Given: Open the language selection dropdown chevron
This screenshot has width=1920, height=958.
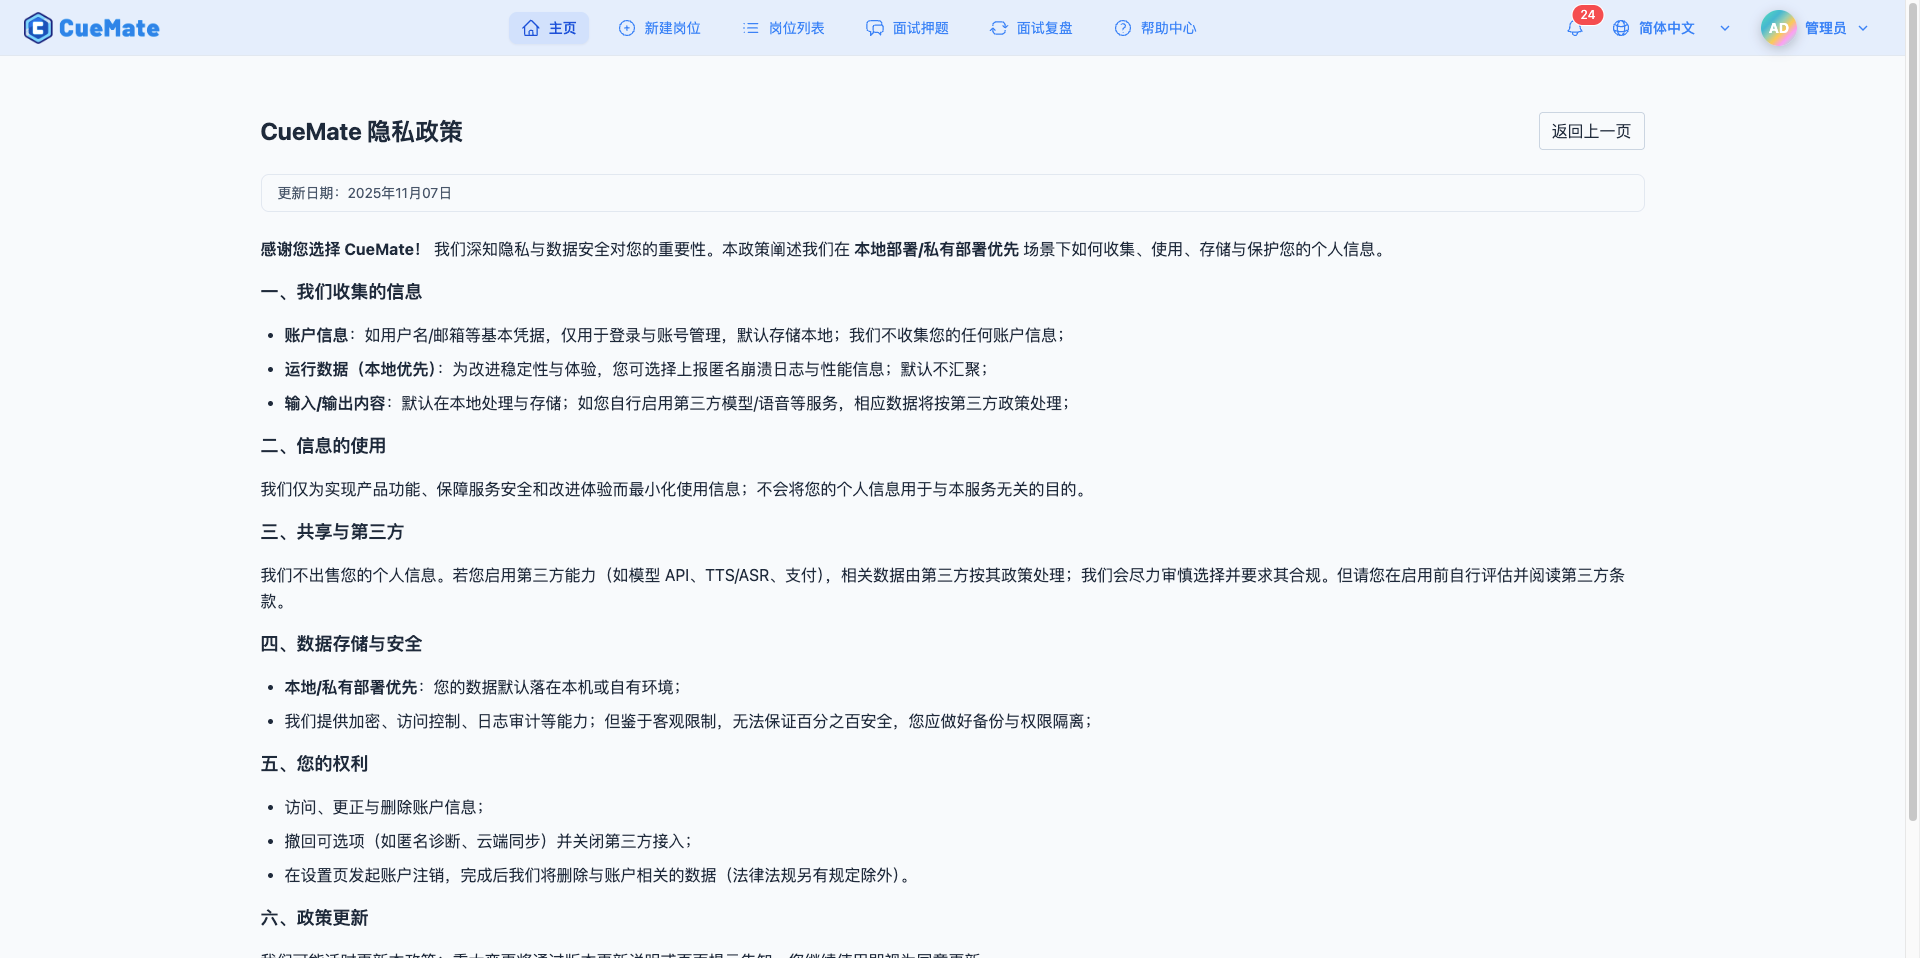Looking at the screenshot, I should tap(1725, 28).
